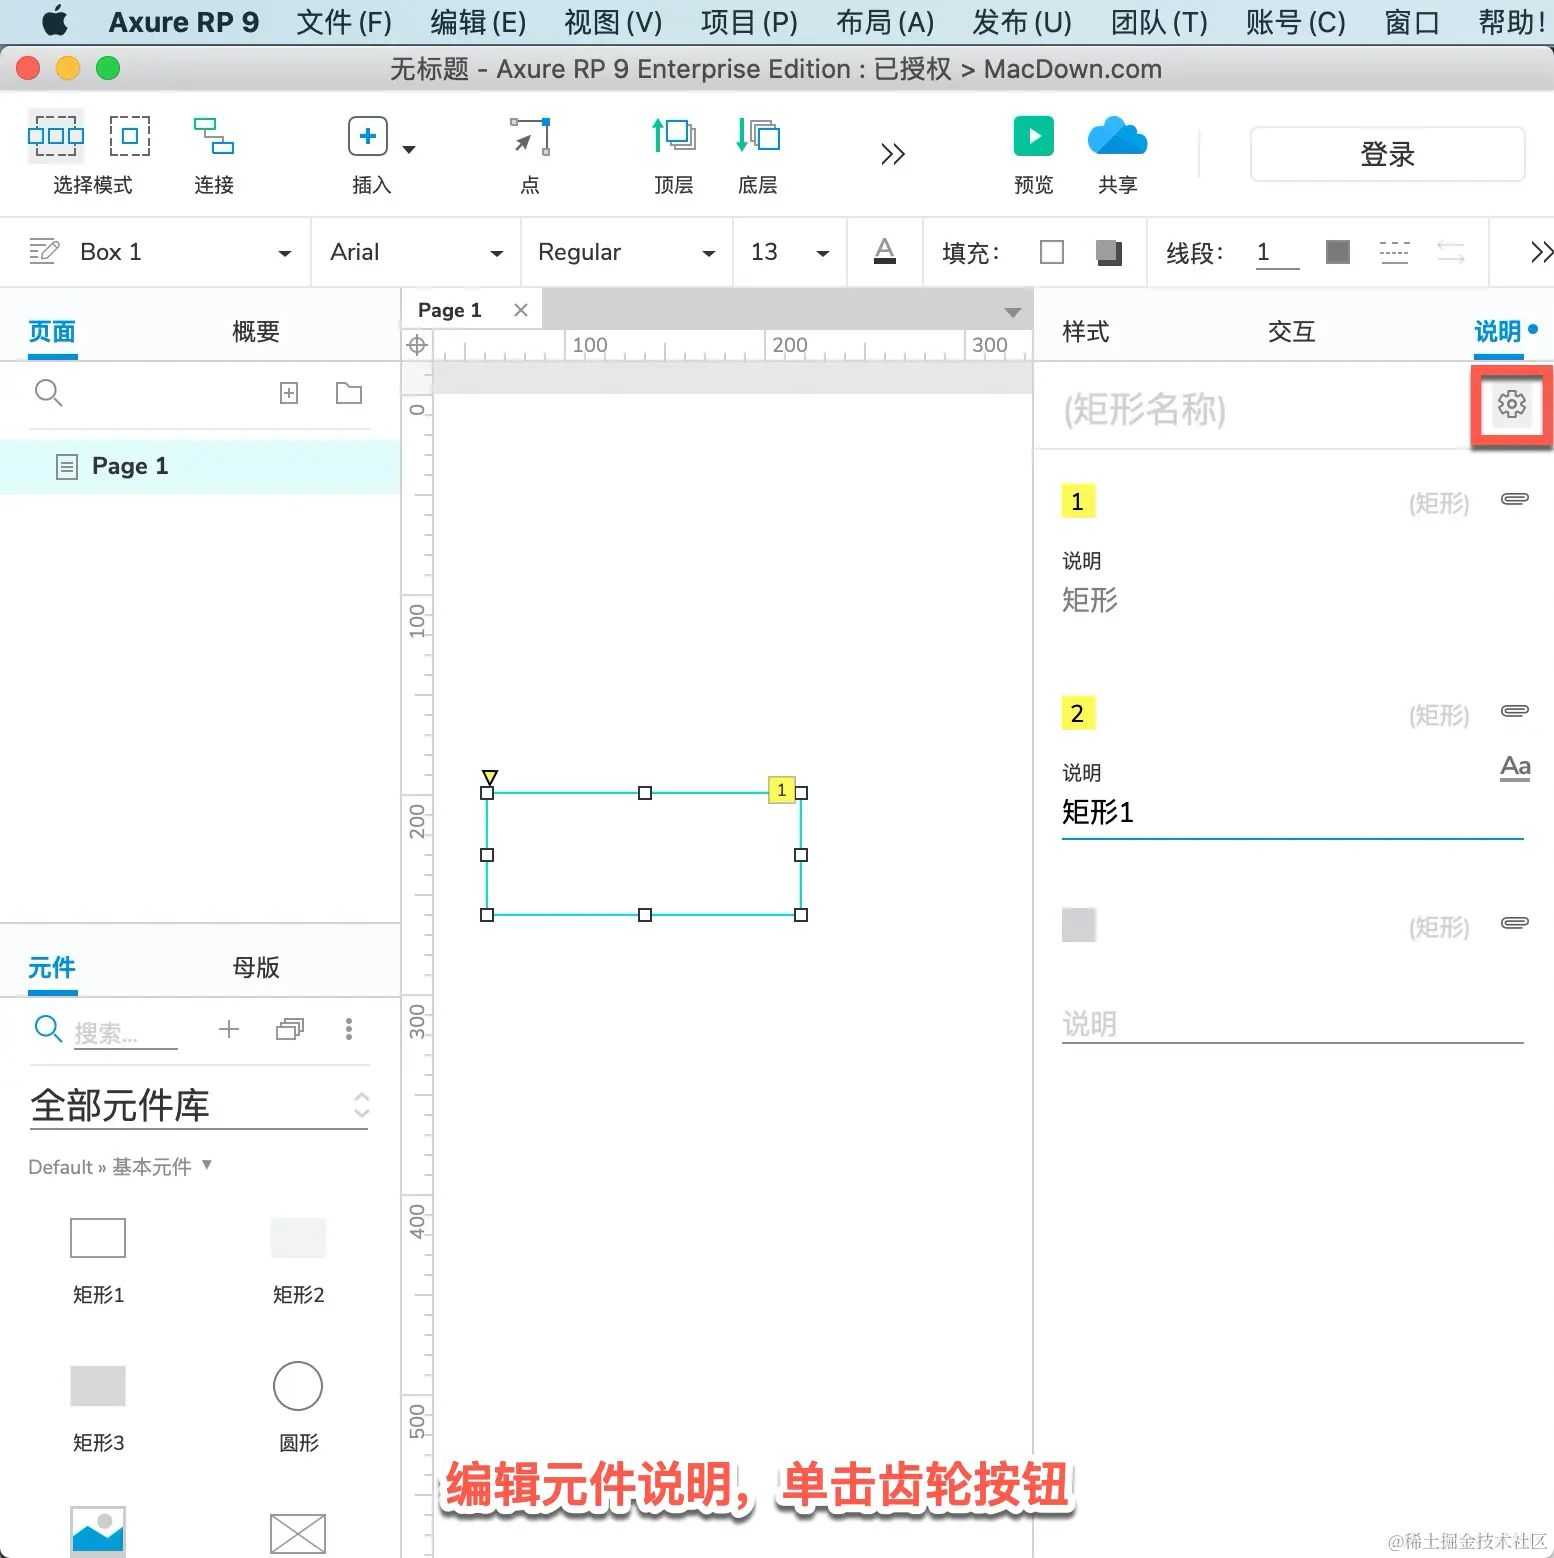Image resolution: width=1554 pixels, height=1558 pixels.
Task: Click the paperclip icon for the gray note
Action: point(1515,923)
